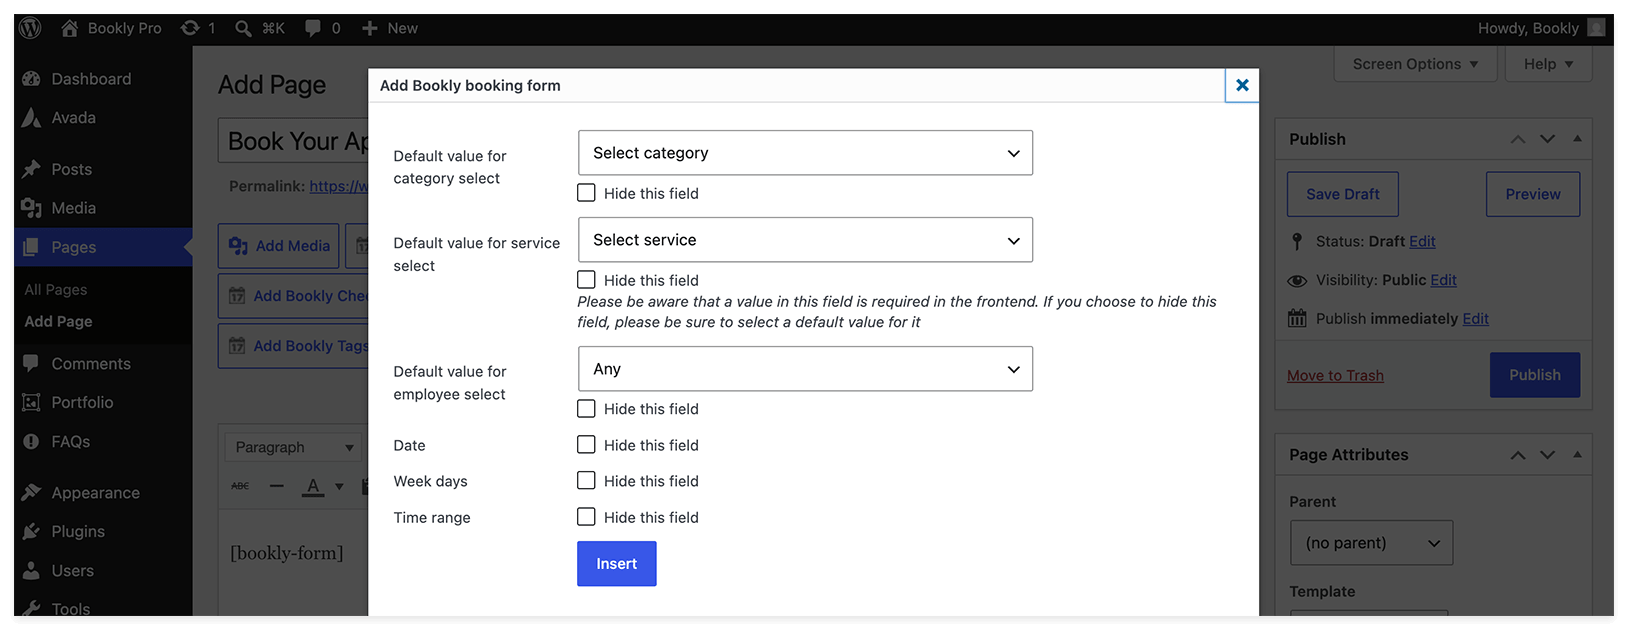Click the permalink URL link
The width and height of the screenshot is (1628, 630).
point(339,186)
